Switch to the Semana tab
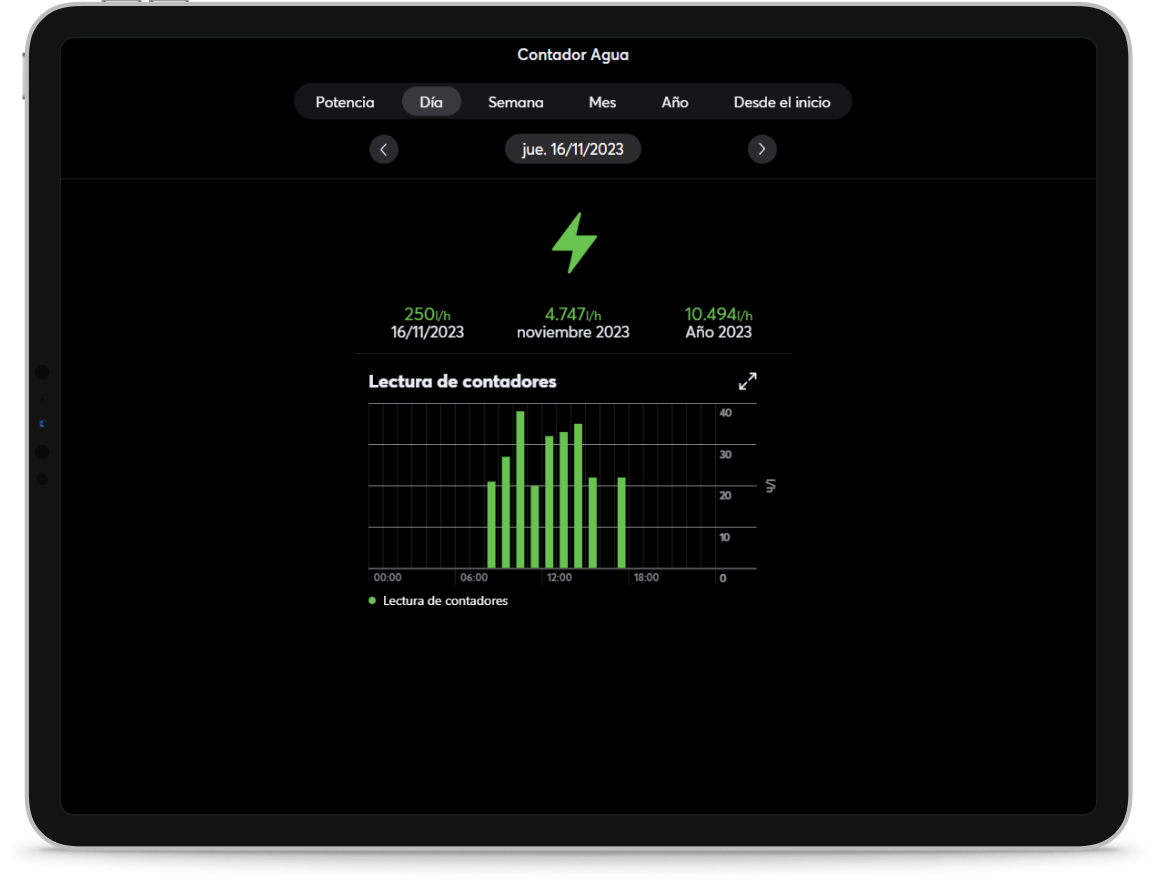1155x882 pixels. [x=515, y=102]
